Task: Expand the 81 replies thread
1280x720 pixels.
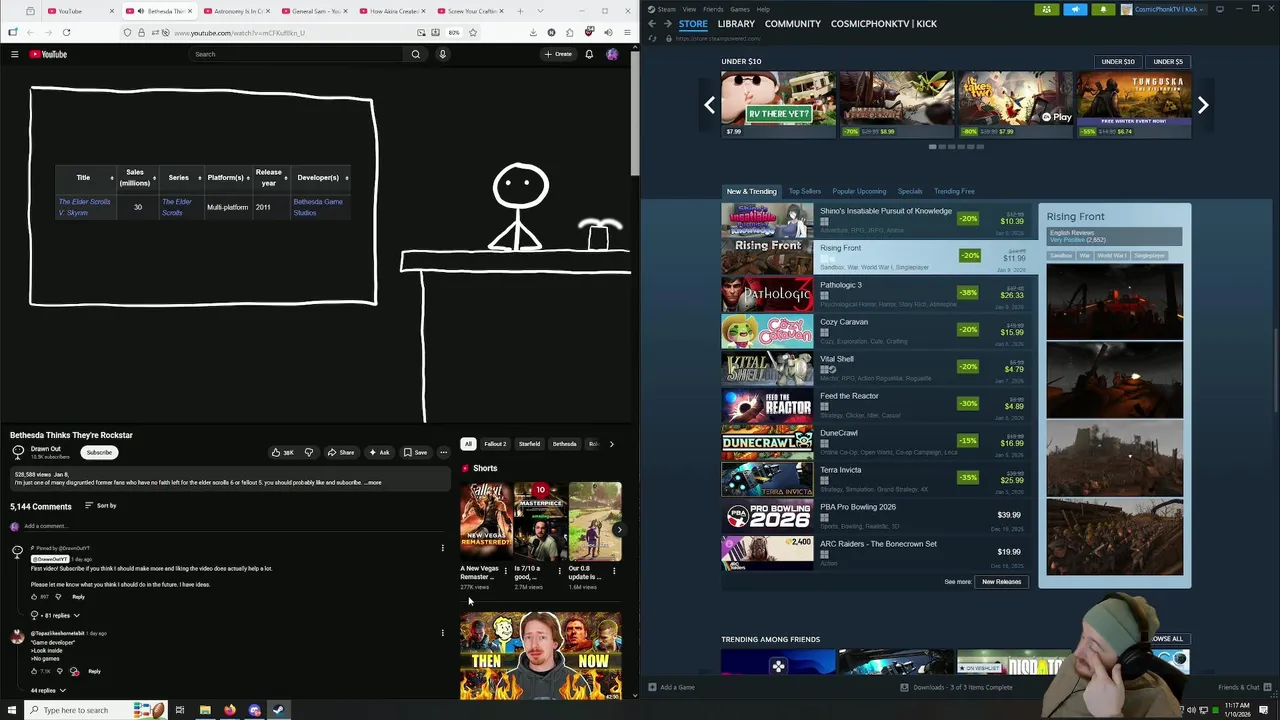Action: [56, 616]
